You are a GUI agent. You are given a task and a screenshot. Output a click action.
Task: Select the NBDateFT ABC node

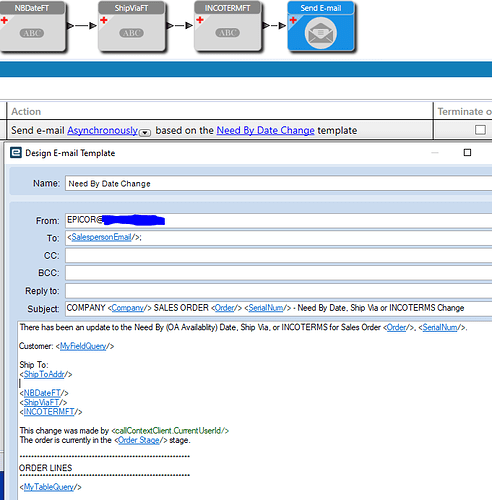[32, 27]
